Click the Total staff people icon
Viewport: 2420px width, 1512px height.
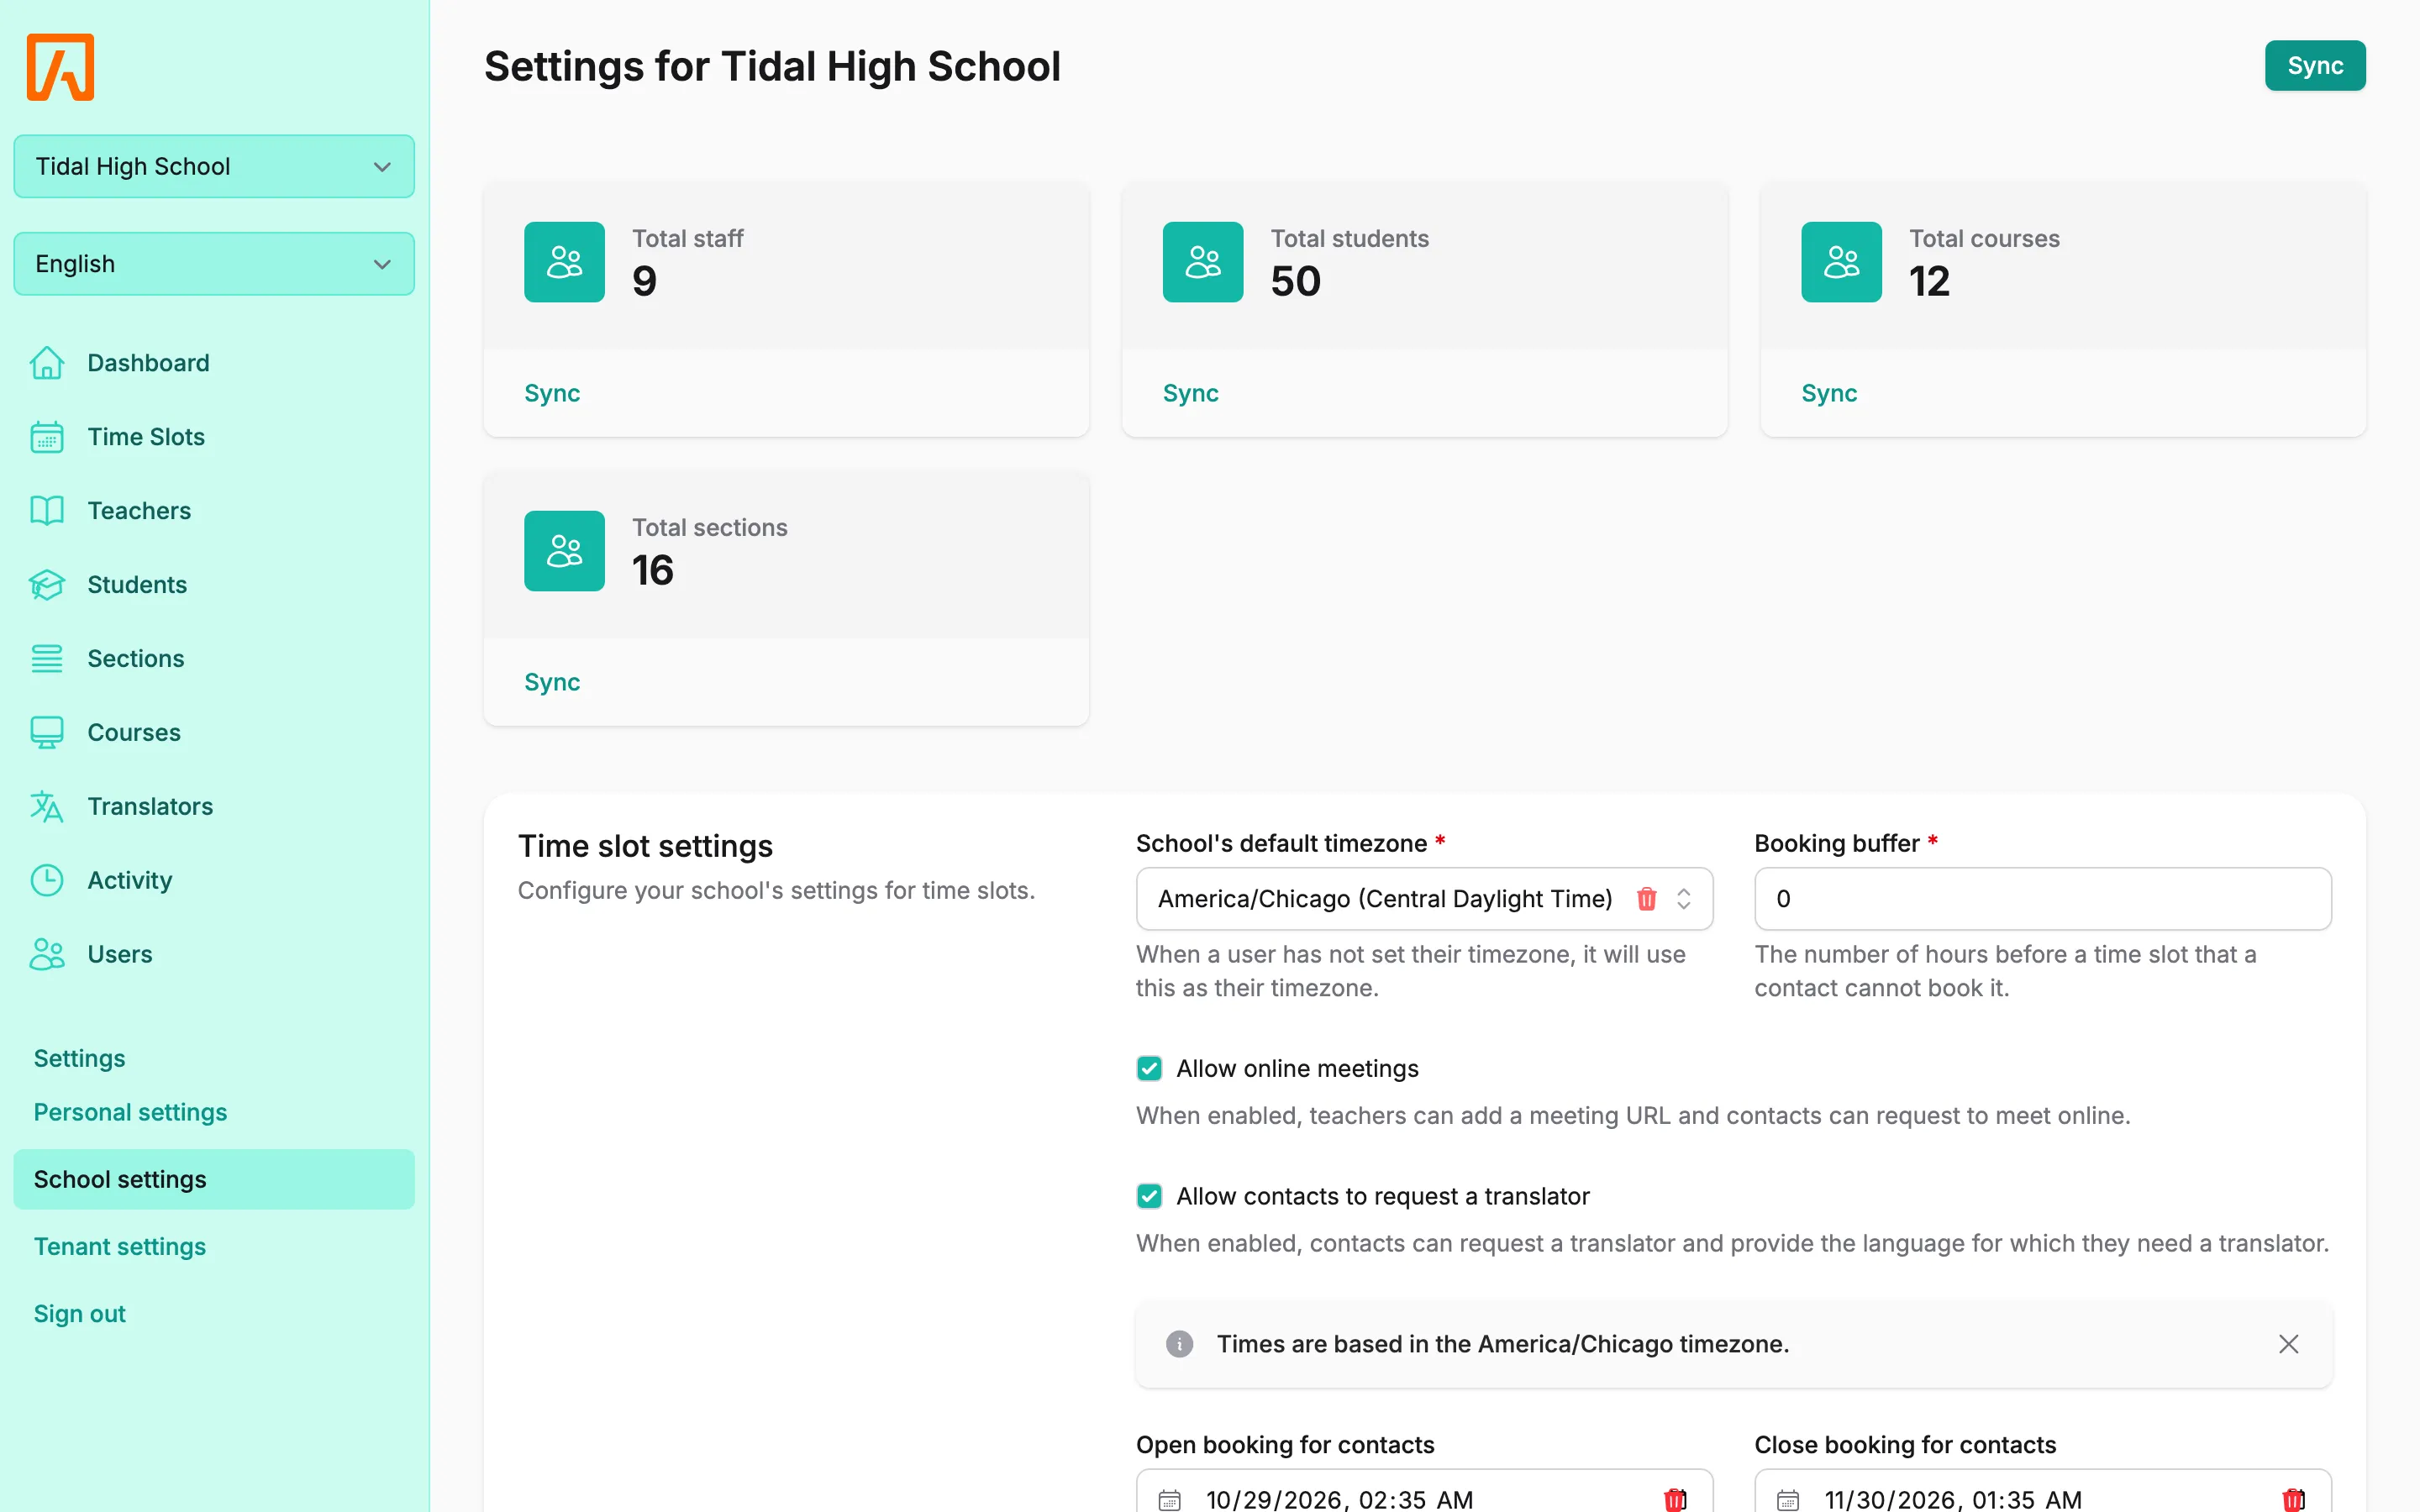(564, 262)
